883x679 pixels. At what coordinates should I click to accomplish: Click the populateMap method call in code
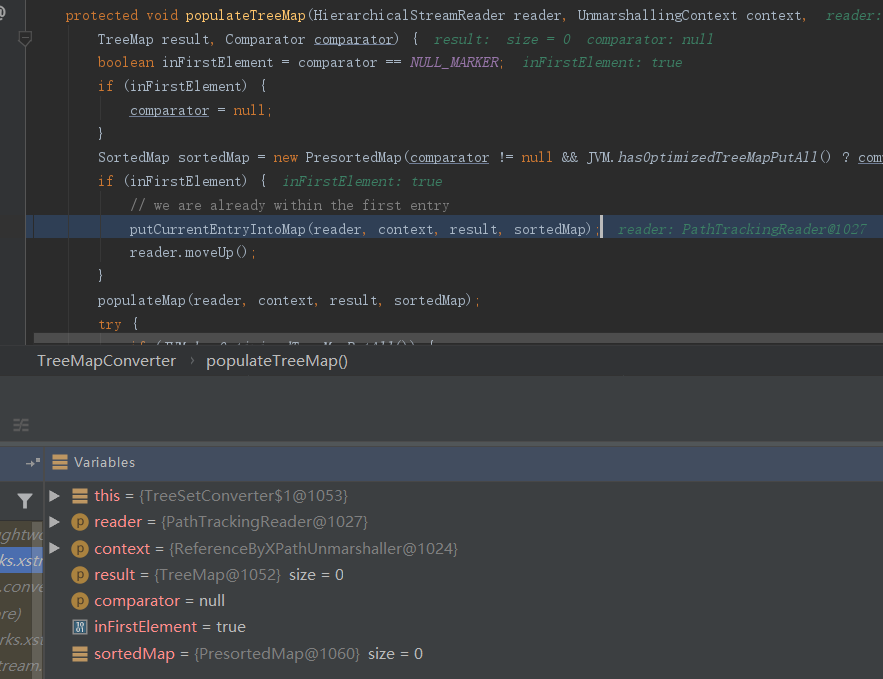[141, 300]
